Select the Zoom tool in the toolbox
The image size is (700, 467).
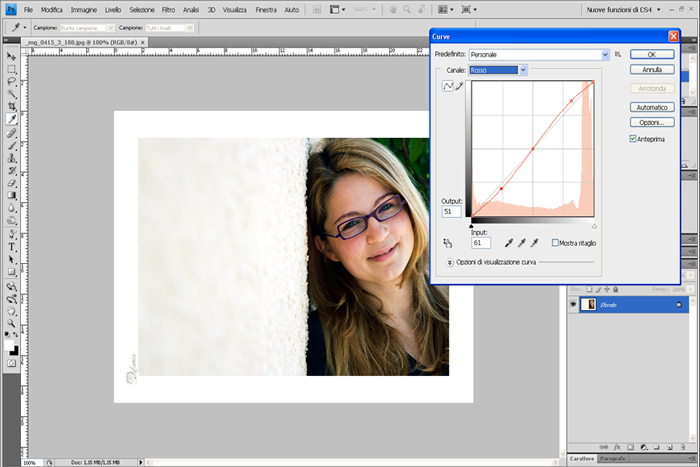click(12, 321)
